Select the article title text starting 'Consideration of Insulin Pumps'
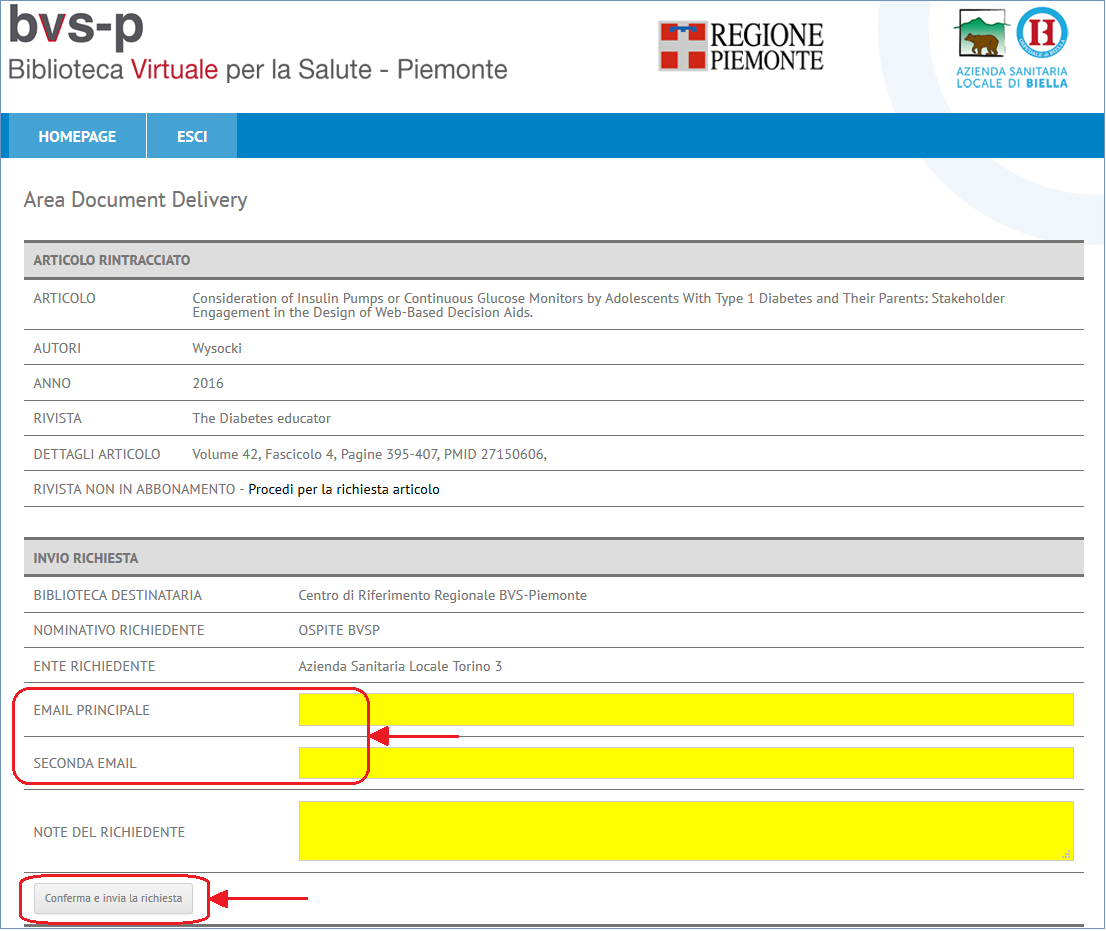The image size is (1106, 931). [x=598, y=305]
